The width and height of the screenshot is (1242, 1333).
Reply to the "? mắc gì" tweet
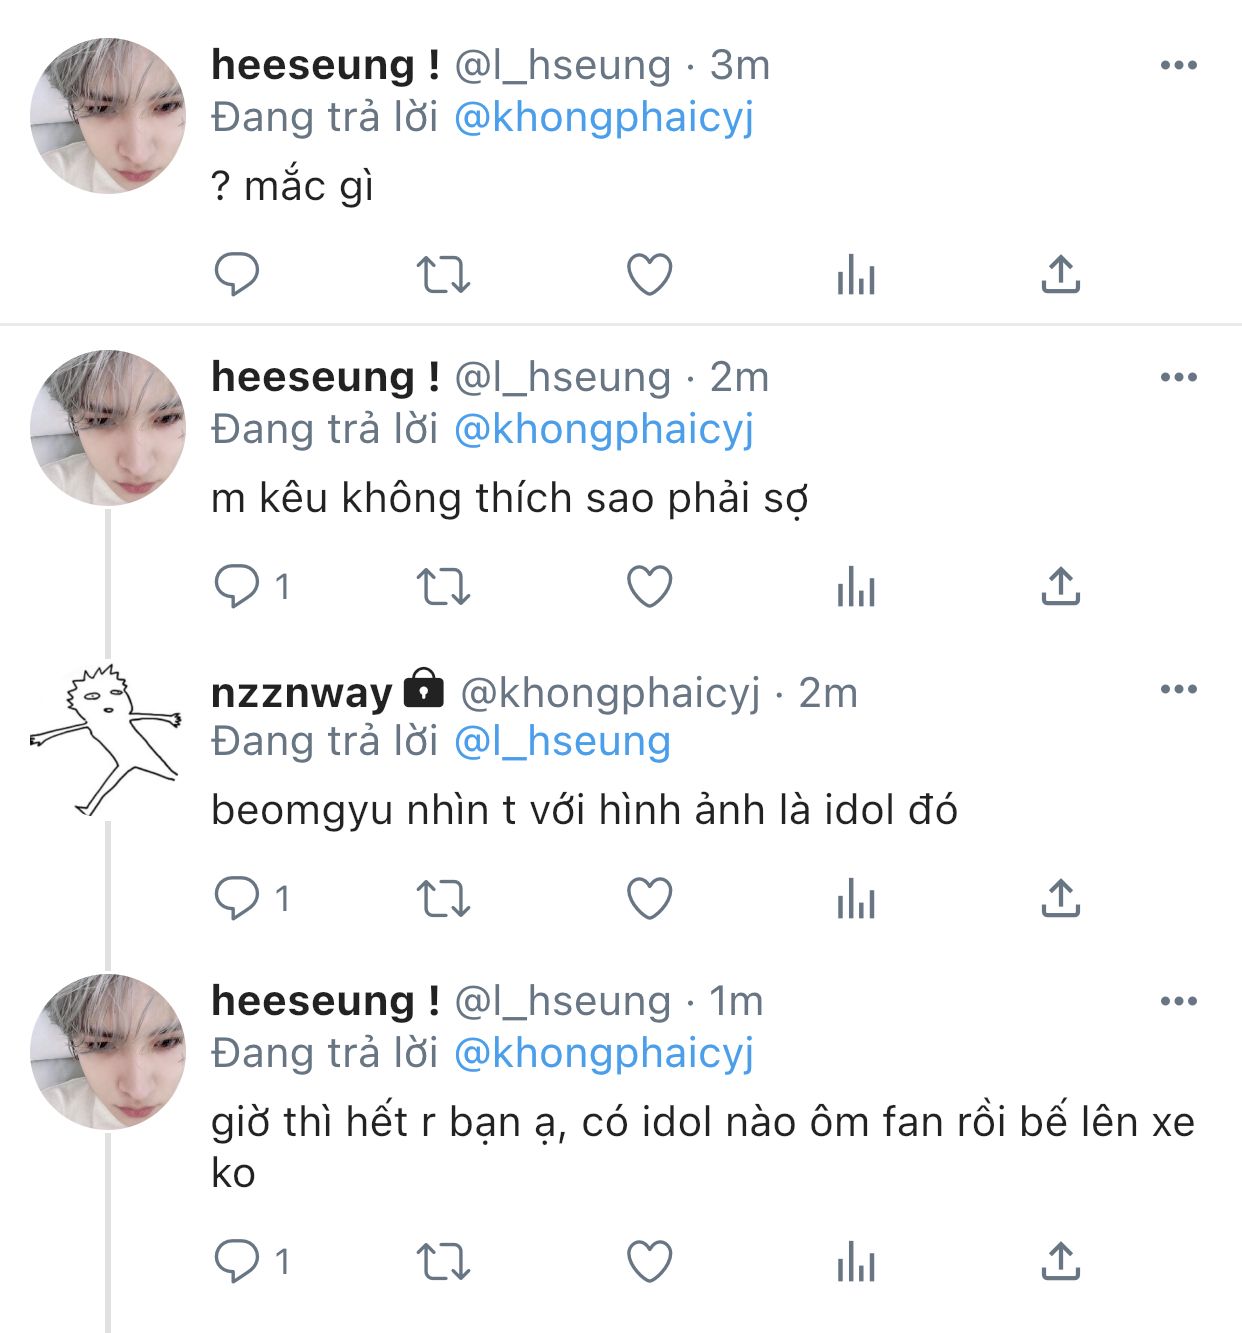coord(237,274)
